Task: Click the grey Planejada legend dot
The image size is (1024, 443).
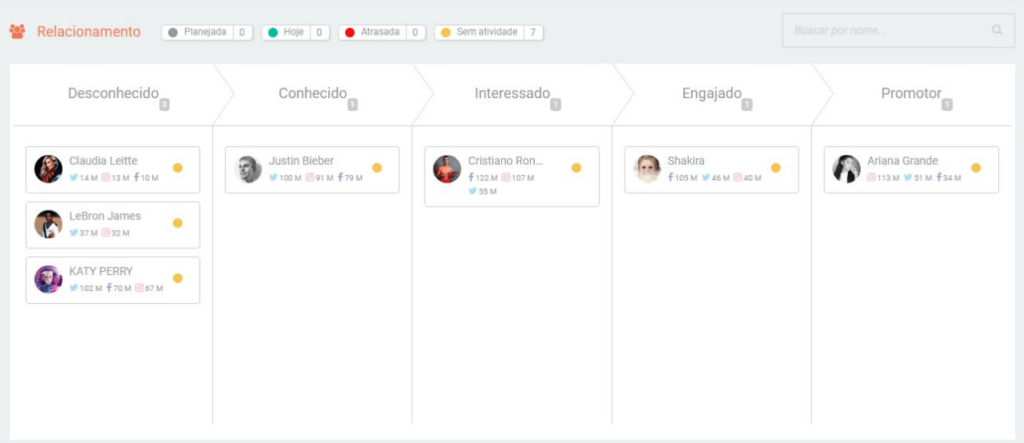Action: (172, 33)
